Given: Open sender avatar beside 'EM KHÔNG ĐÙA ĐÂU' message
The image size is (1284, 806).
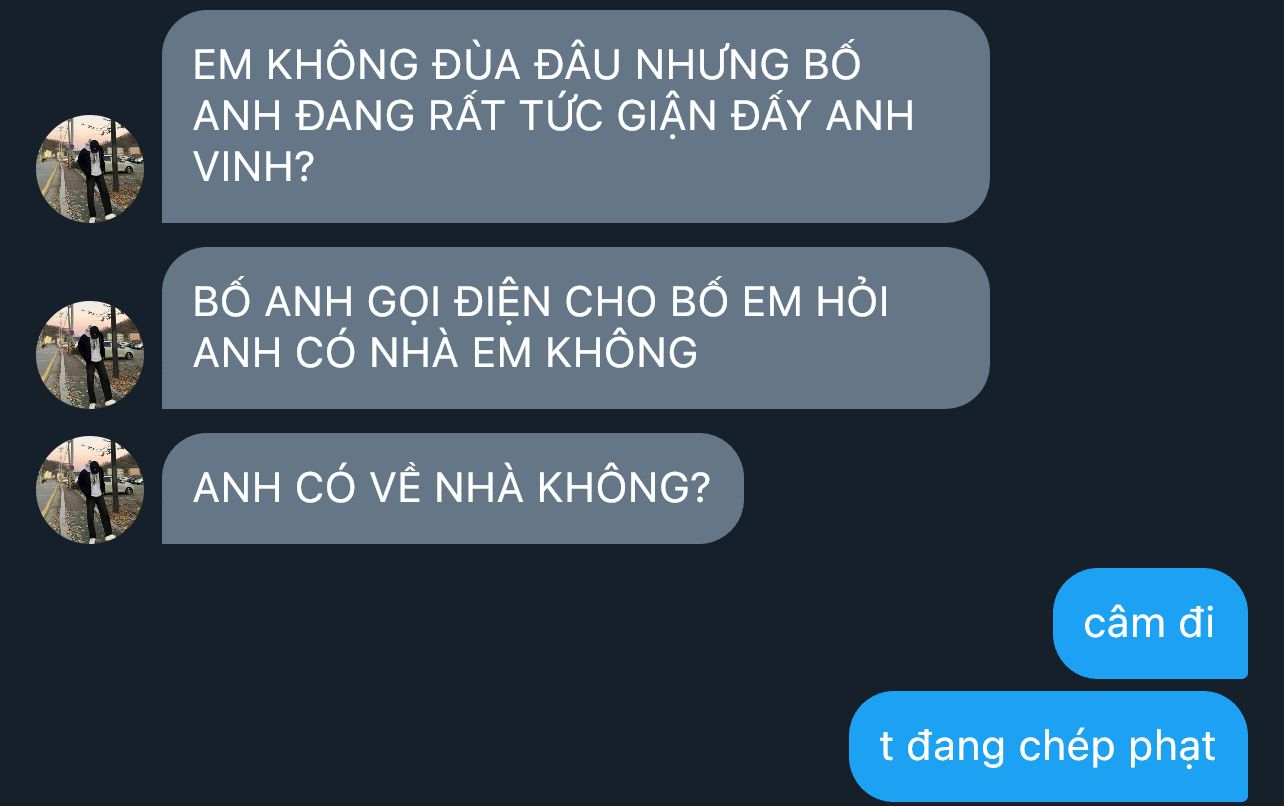Looking at the screenshot, I should tap(90, 168).
